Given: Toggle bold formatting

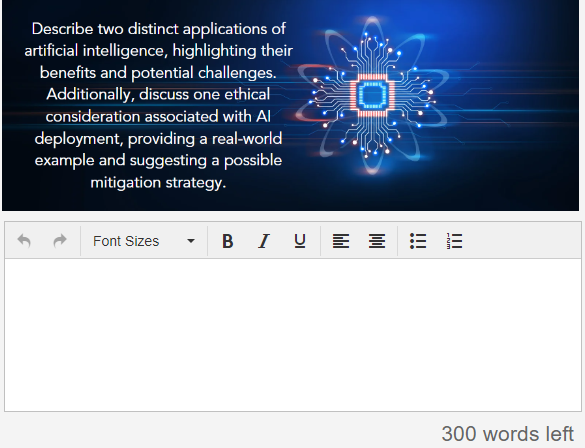Looking at the screenshot, I should point(228,241).
